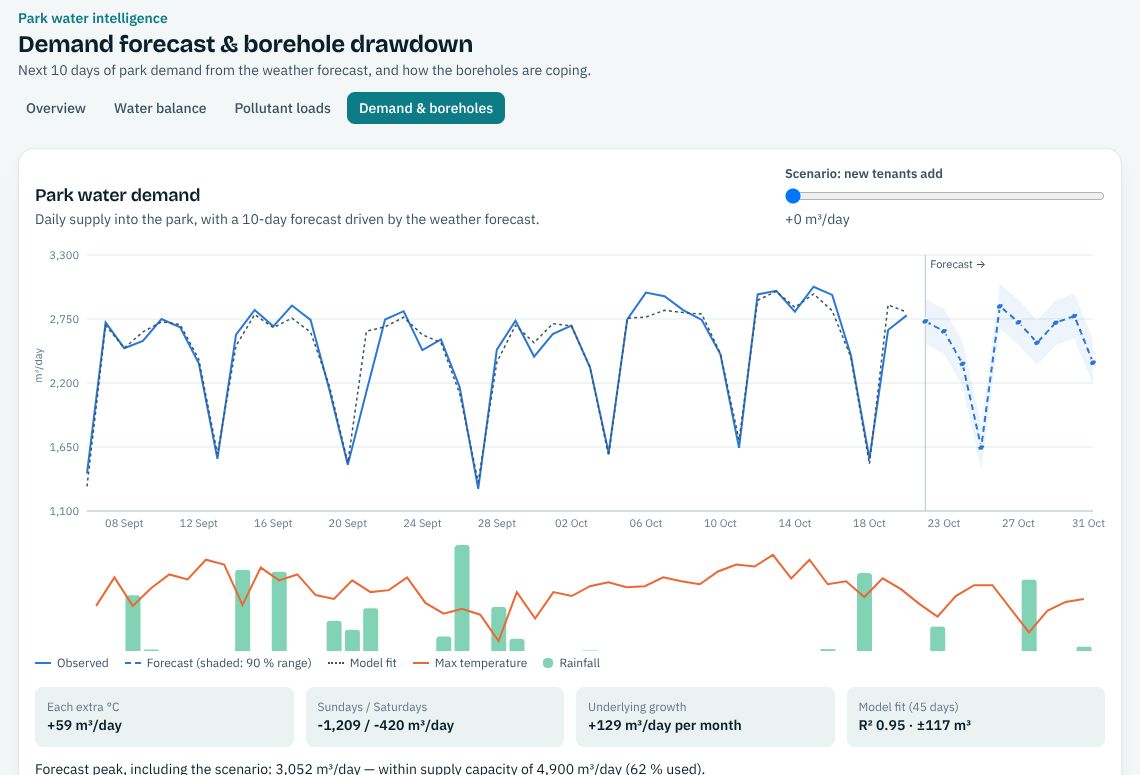The height and width of the screenshot is (775, 1140).
Task: Click the Sundays / Saturdays stat card
Action: coord(435,717)
